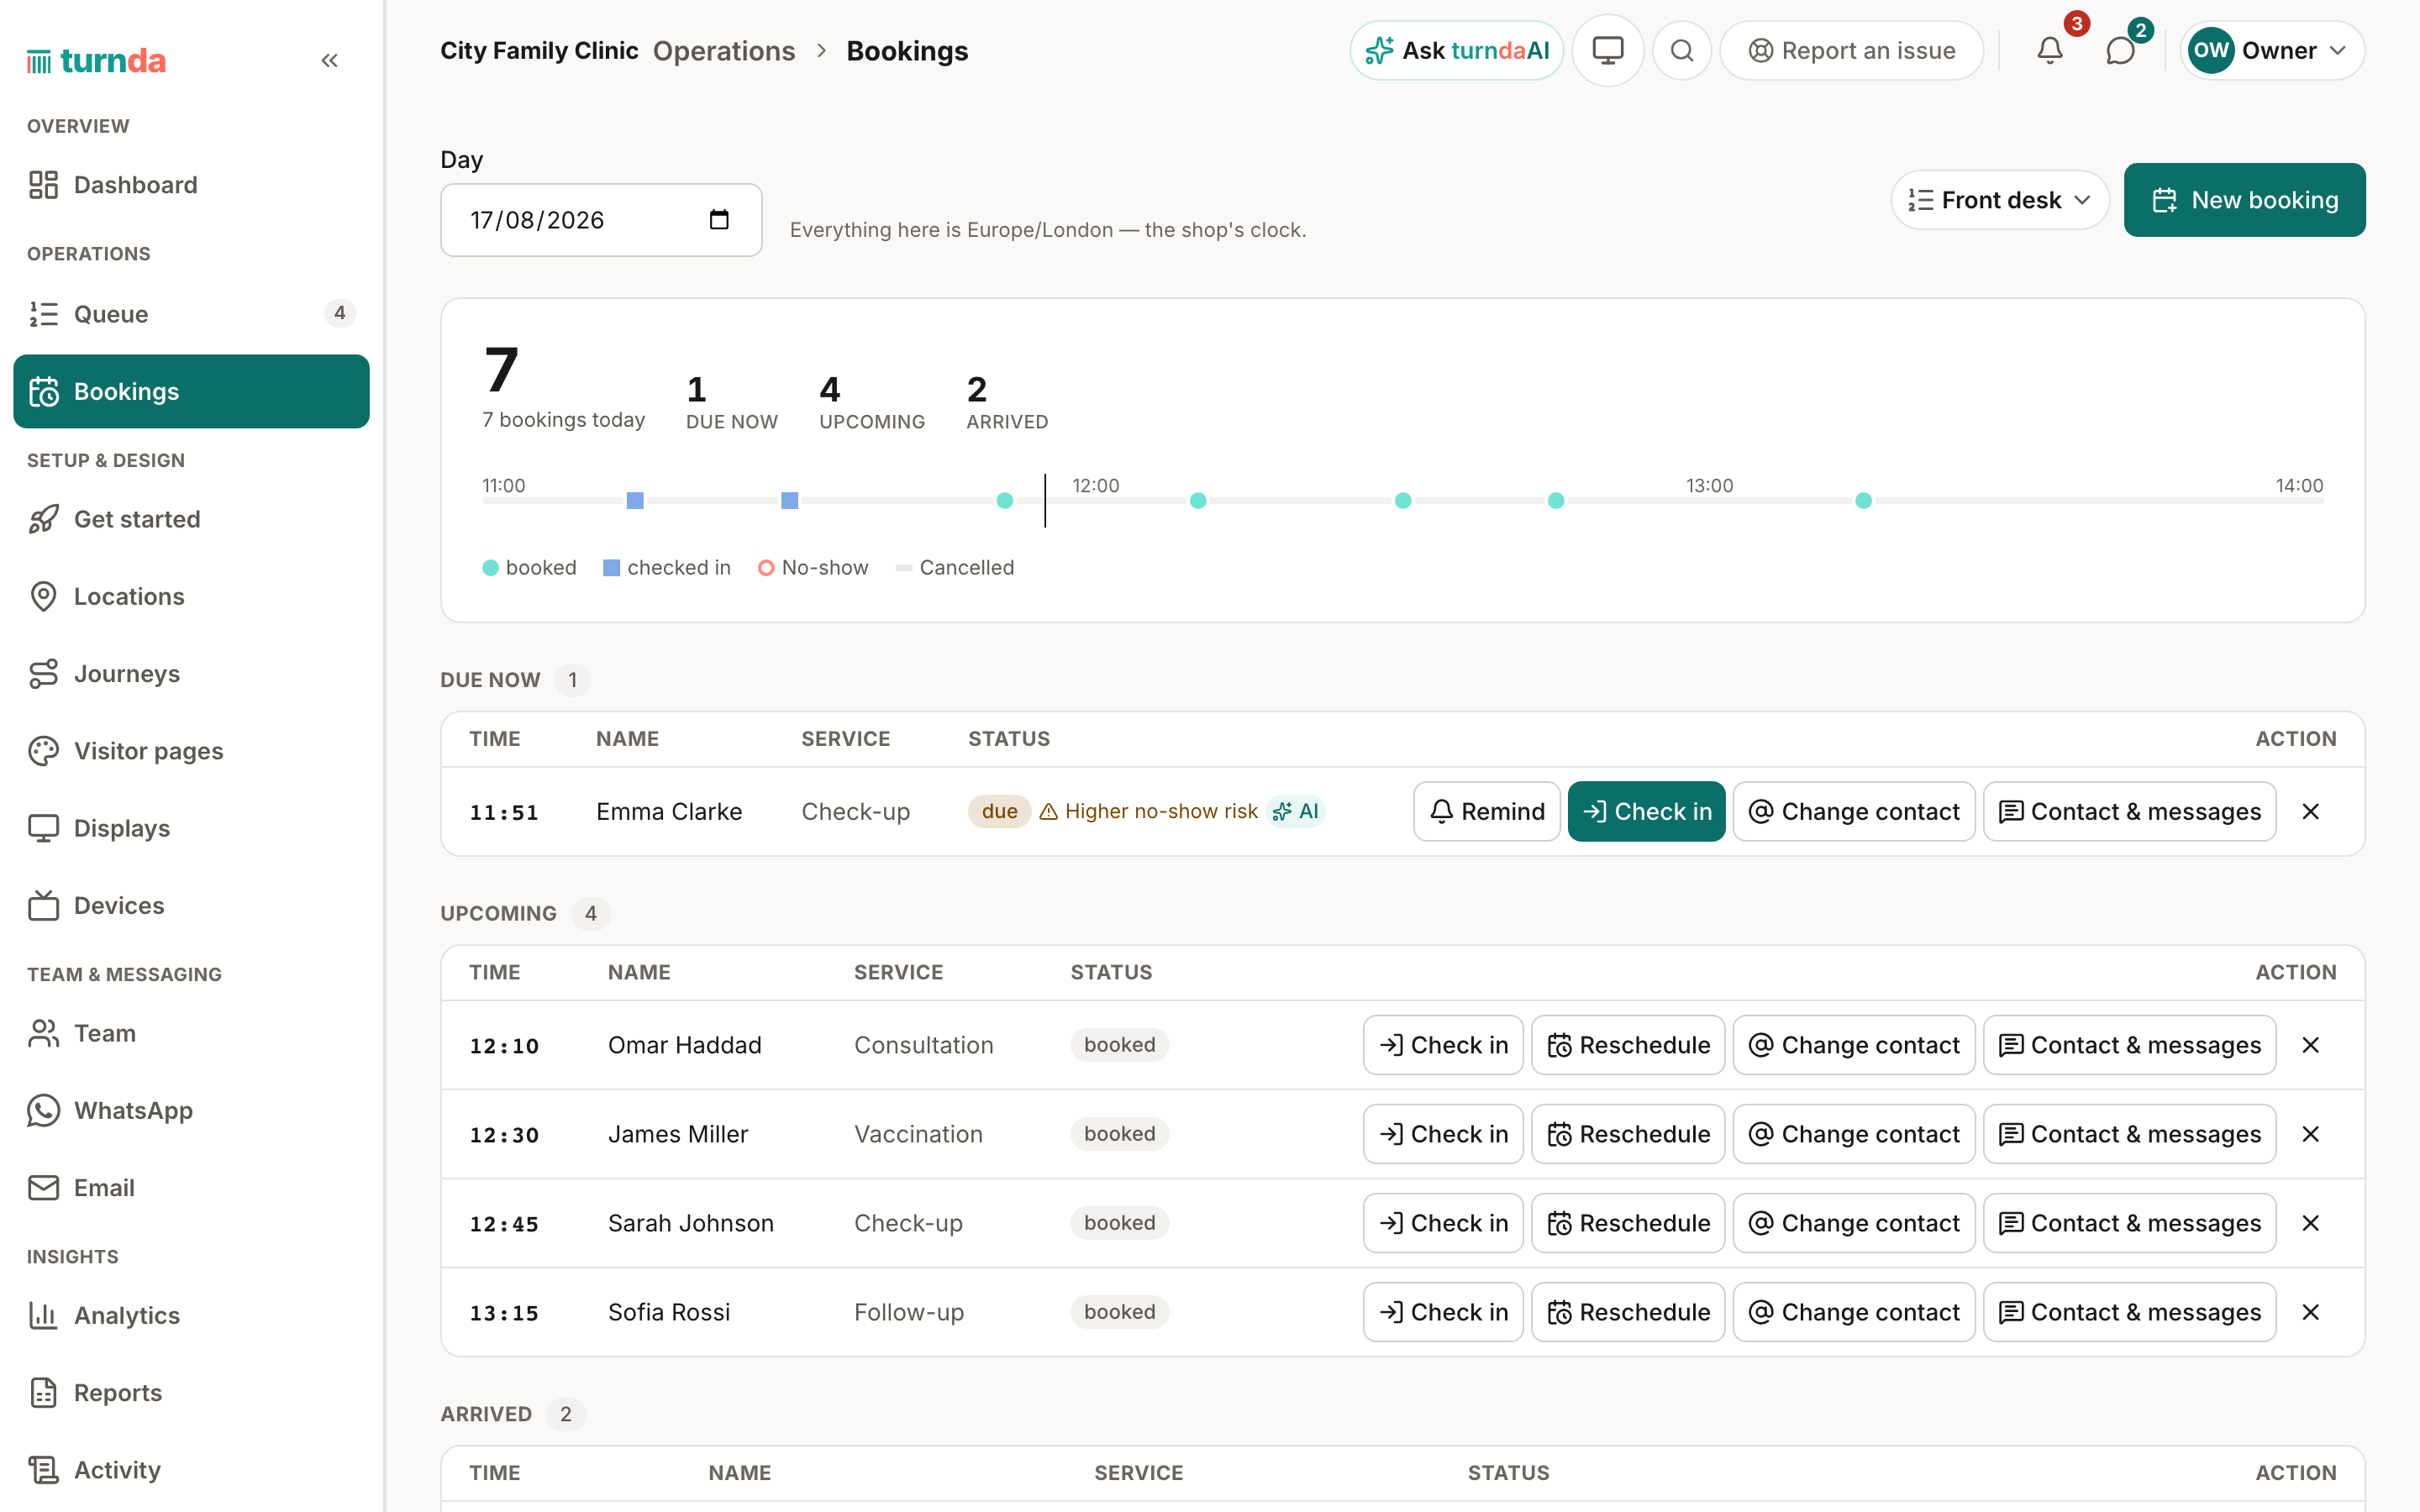The width and height of the screenshot is (2420, 1512).
Task: Change contact for James Miller
Action: [1854, 1134]
